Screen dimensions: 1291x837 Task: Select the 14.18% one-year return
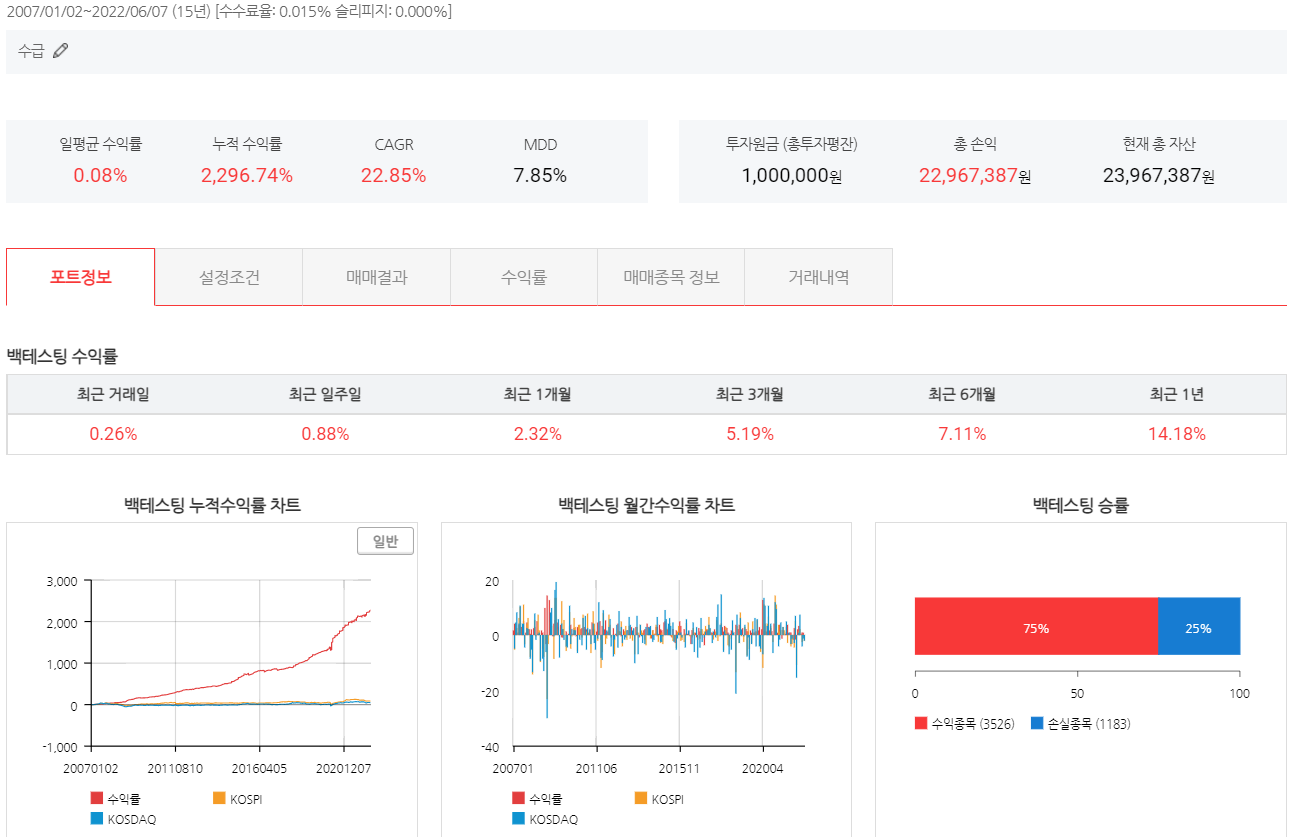click(1177, 434)
